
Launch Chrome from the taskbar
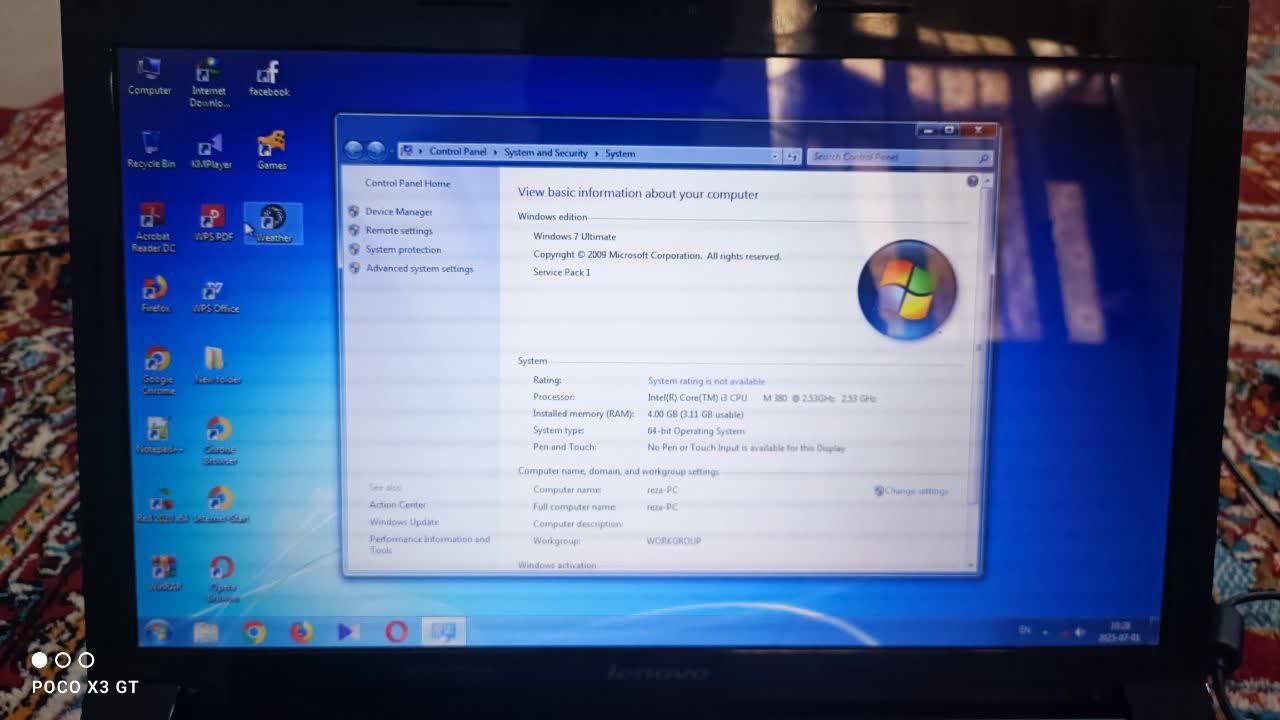click(254, 632)
